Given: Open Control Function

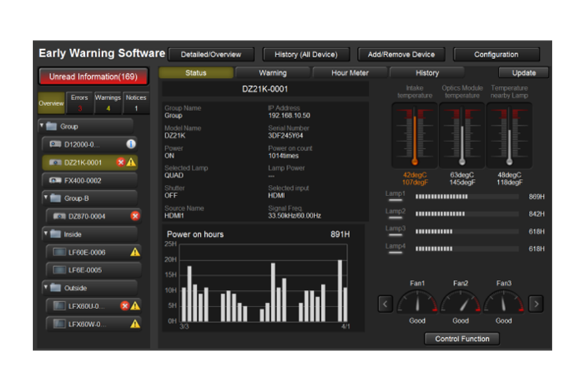Looking at the screenshot, I should [x=462, y=339].
